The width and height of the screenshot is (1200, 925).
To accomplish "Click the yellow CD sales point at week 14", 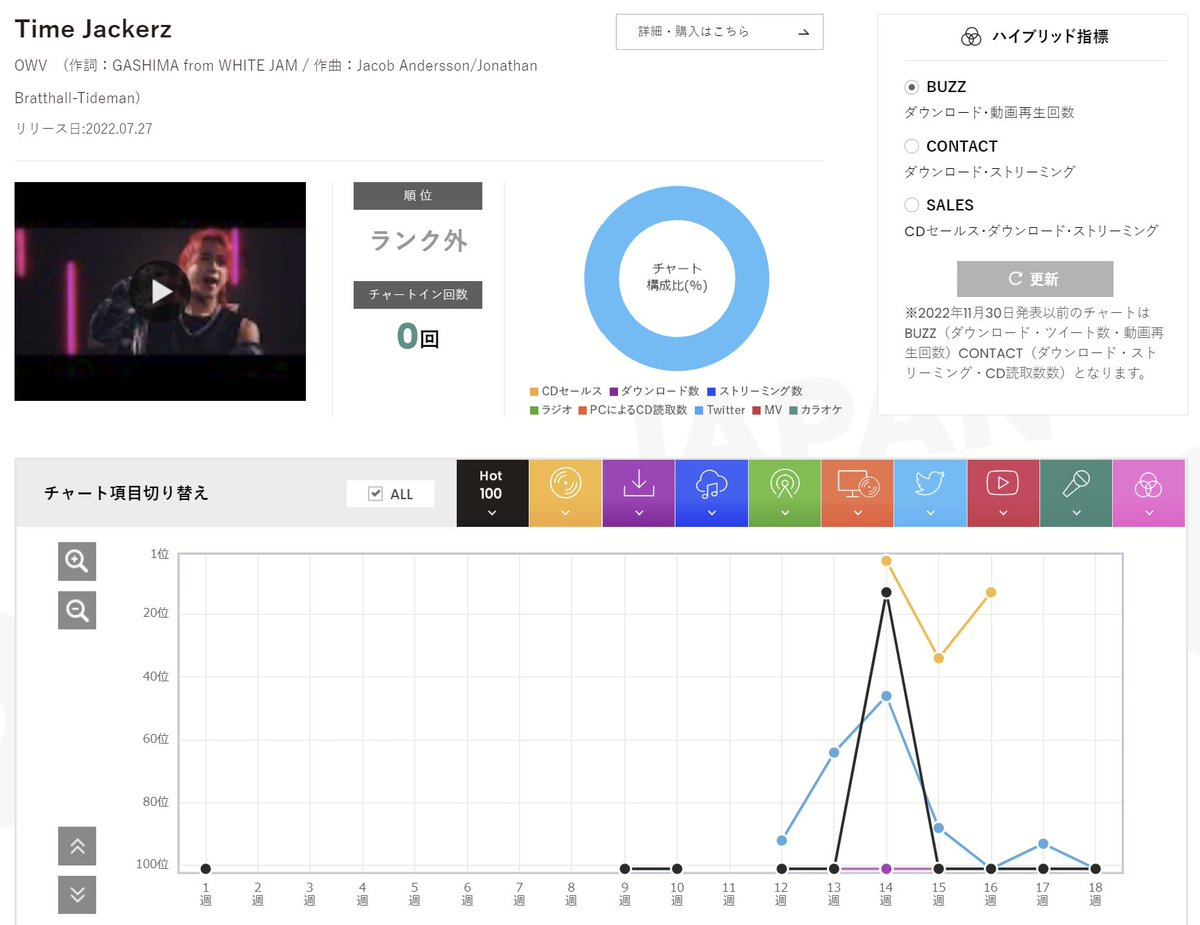I will 886,561.
